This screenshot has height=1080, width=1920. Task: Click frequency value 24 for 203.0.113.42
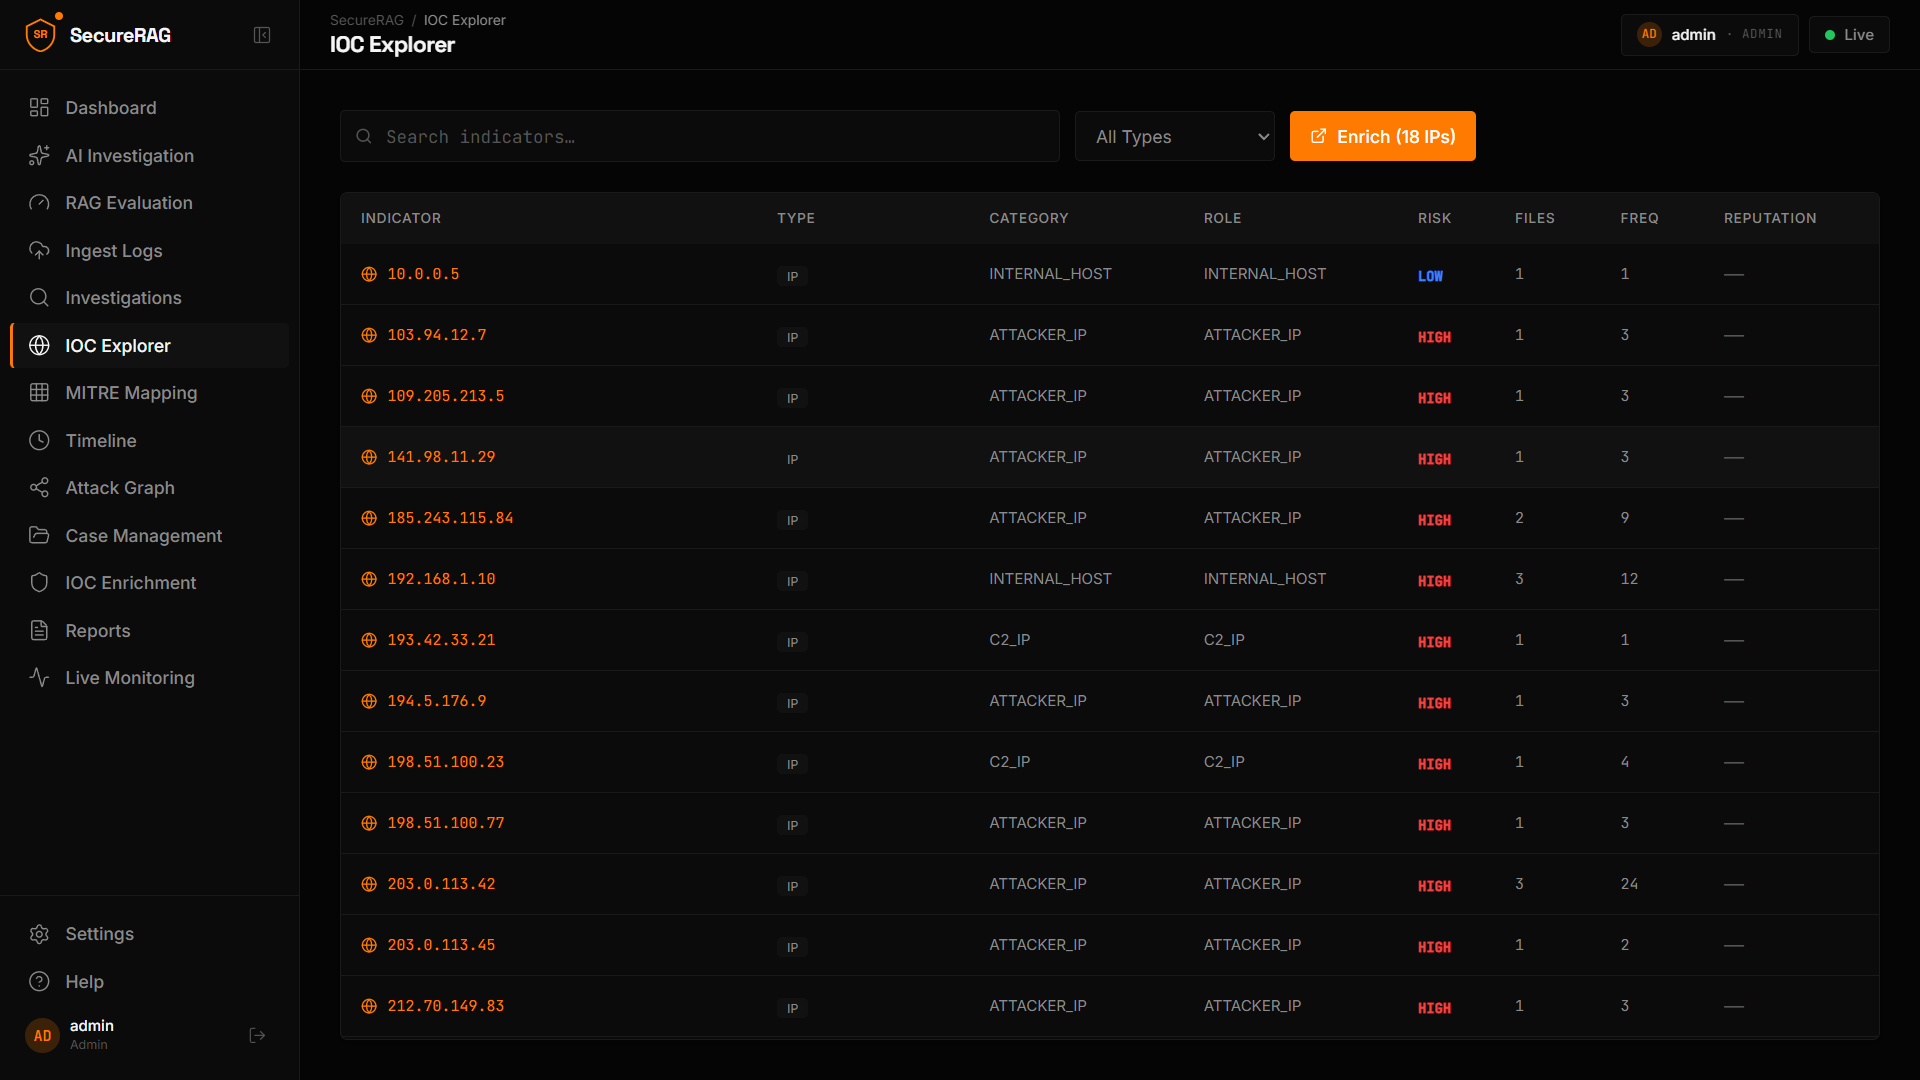1629,884
